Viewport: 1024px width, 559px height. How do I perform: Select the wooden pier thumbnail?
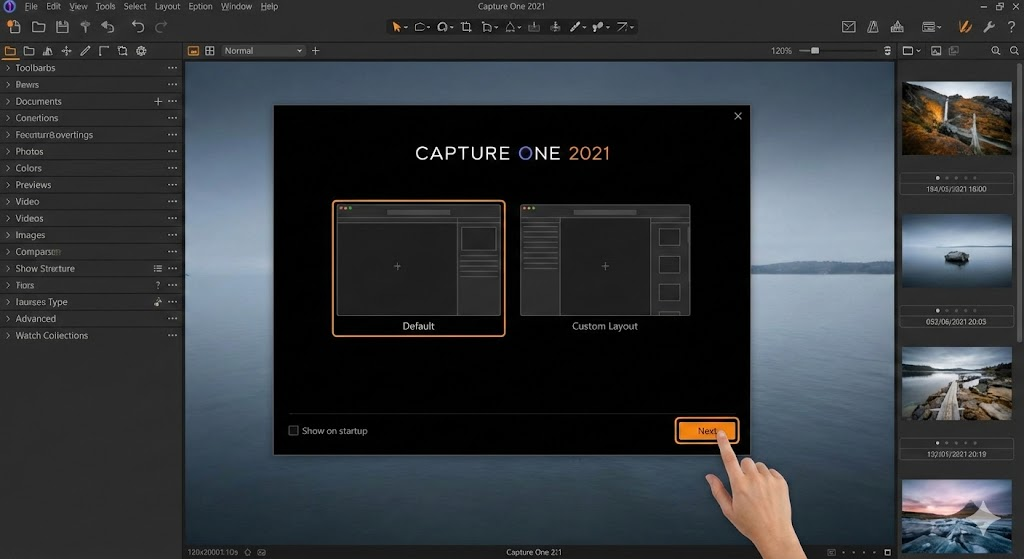957,383
